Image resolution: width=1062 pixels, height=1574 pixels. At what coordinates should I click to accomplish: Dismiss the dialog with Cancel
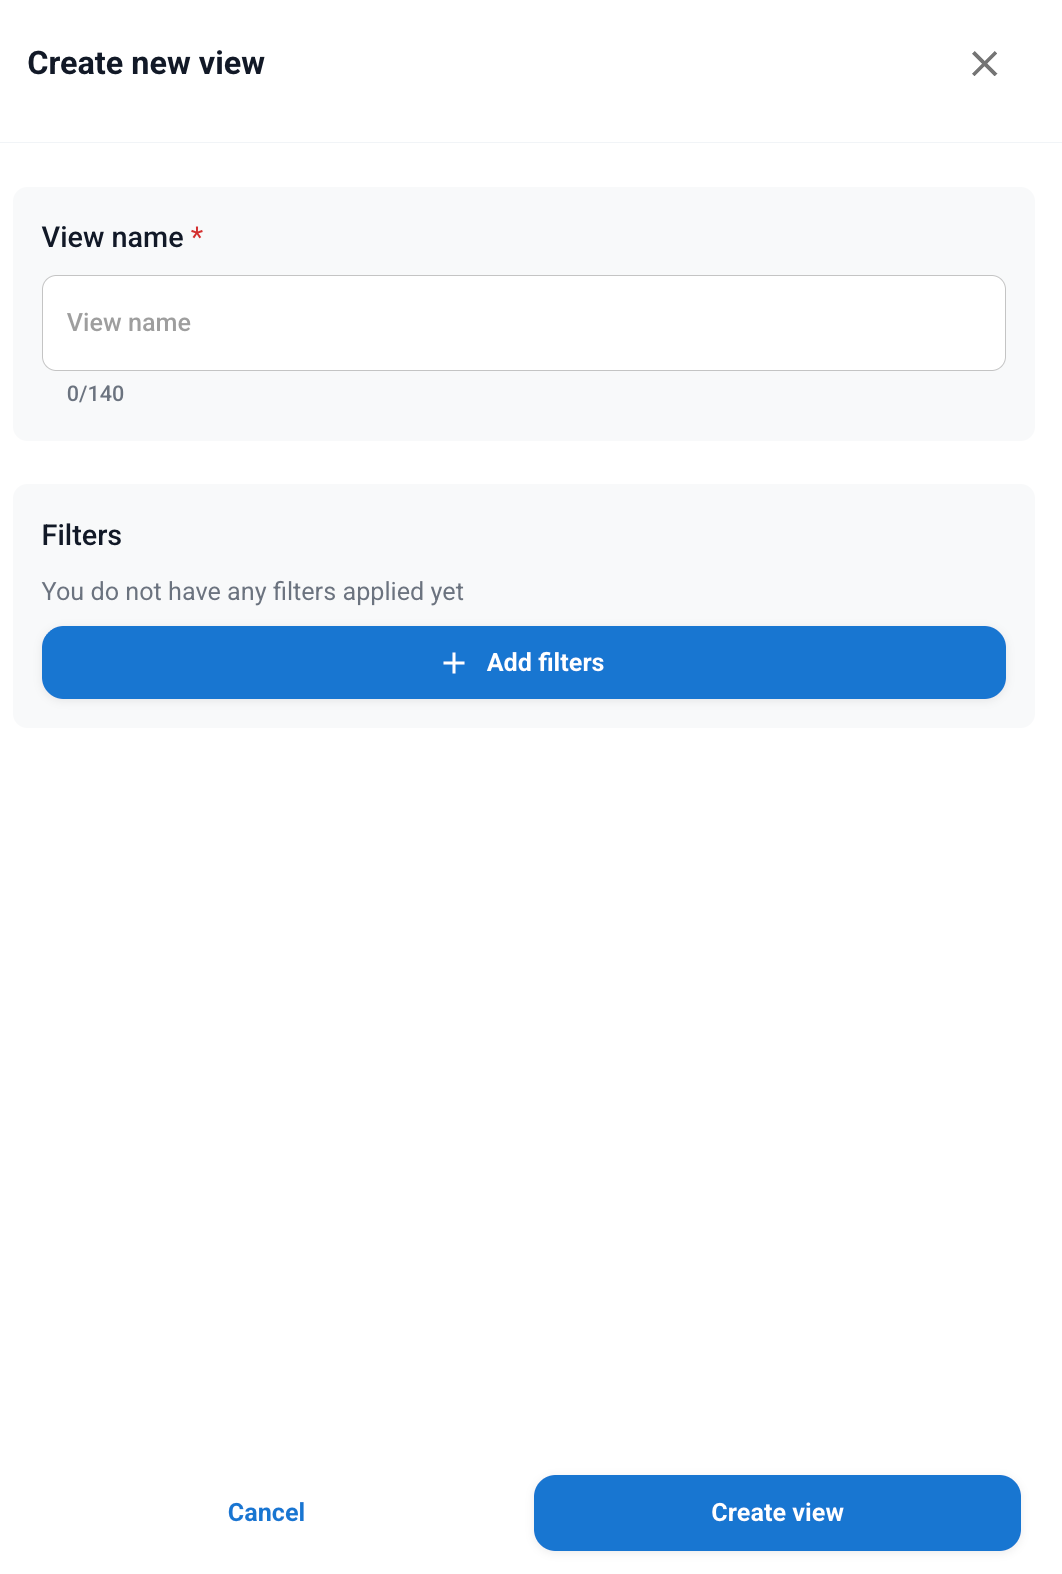[x=266, y=1512]
